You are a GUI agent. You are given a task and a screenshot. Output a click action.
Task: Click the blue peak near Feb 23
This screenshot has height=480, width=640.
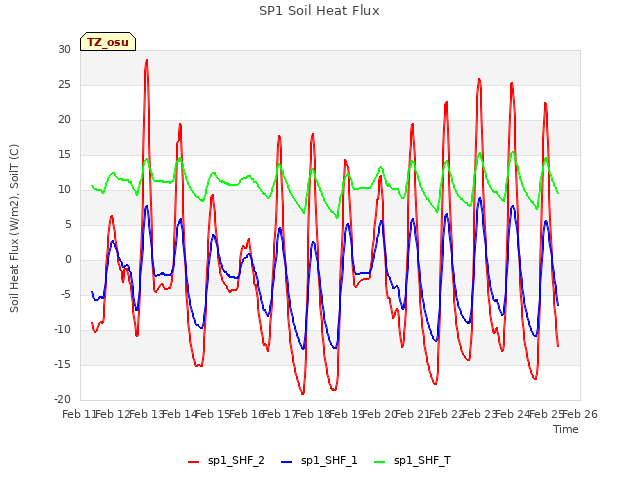tap(480, 198)
